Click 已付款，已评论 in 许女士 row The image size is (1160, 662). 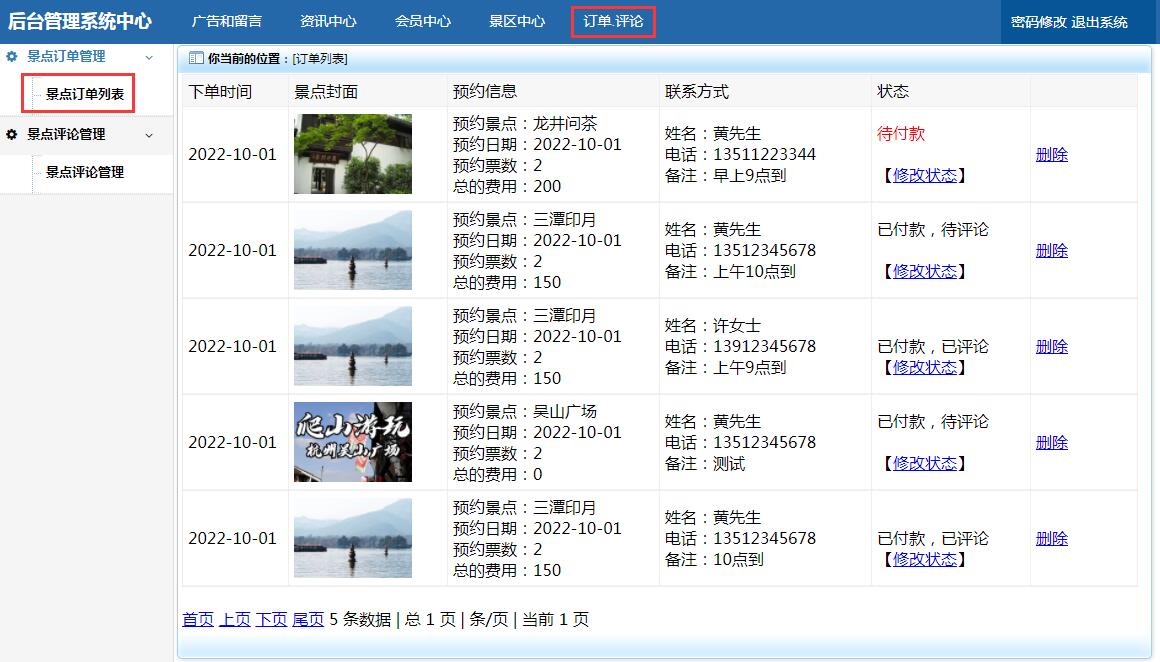click(x=932, y=347)
